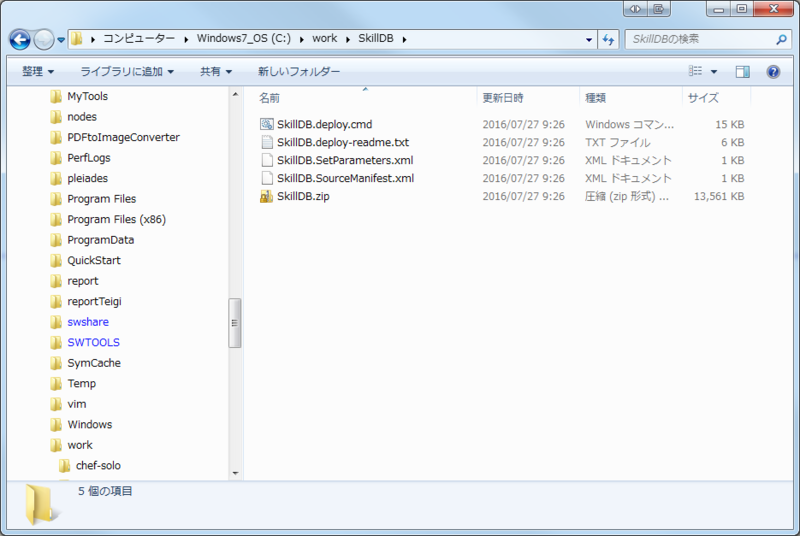Click the 13,561 KB size cell

(719, 196)
